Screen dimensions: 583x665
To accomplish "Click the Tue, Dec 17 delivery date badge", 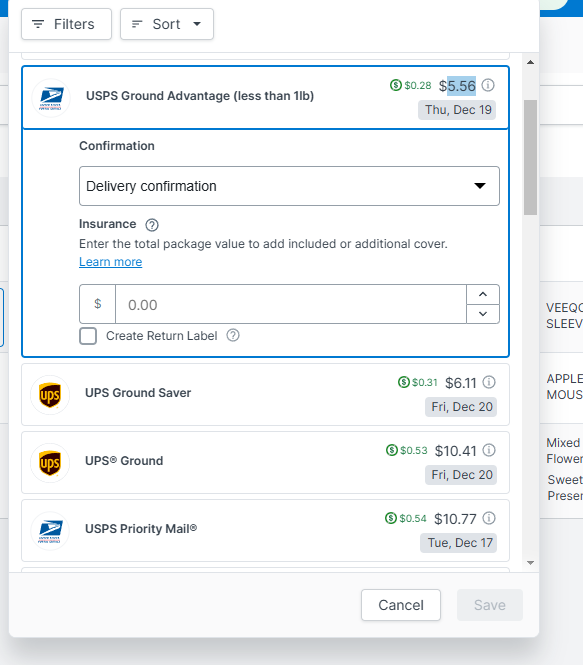I will point(458,543).
